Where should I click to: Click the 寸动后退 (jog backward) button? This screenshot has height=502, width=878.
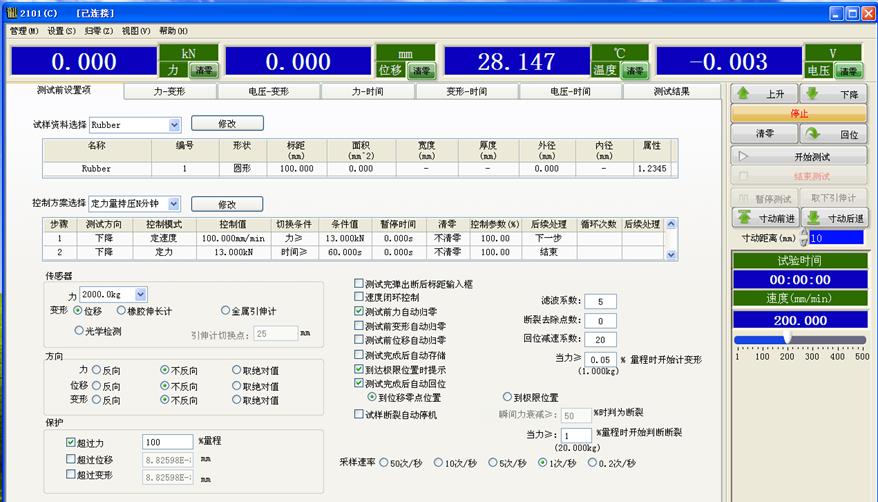(834, 217)
